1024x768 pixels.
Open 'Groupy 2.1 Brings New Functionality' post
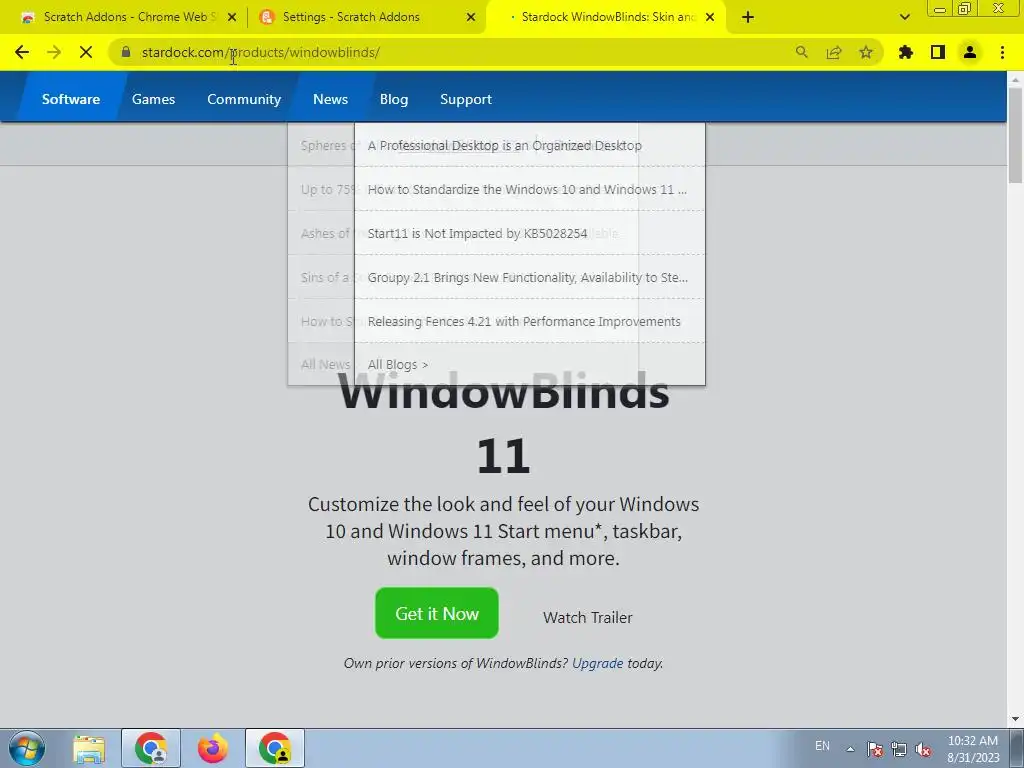tap(527, 278)
